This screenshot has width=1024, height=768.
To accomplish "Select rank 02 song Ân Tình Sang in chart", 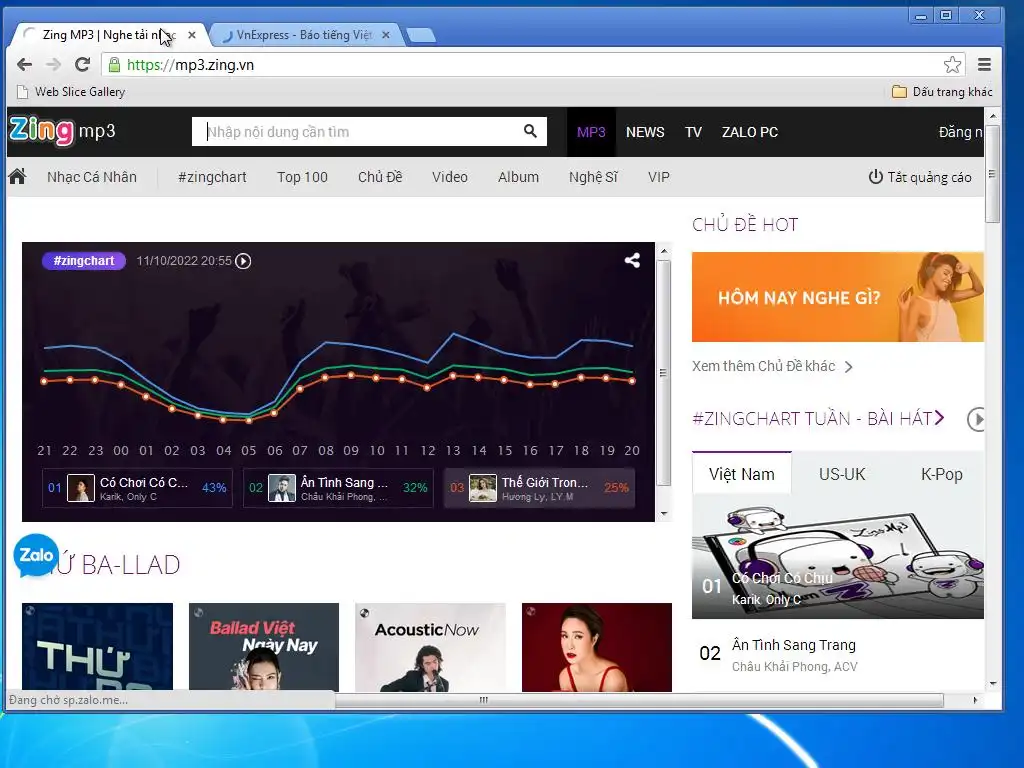I will pos(338,488).
